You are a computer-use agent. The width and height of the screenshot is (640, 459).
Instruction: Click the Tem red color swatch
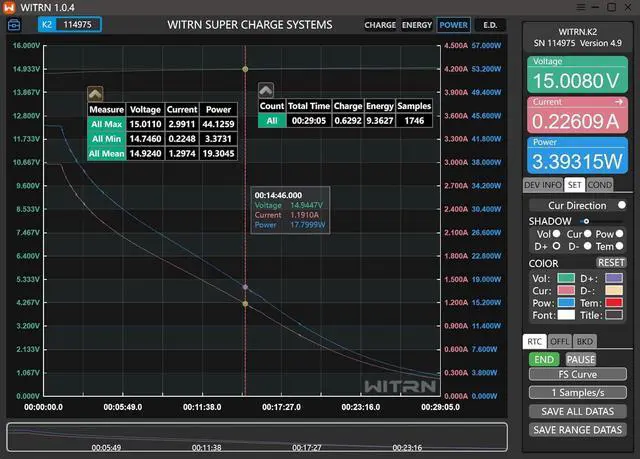[x=615, y=302]
